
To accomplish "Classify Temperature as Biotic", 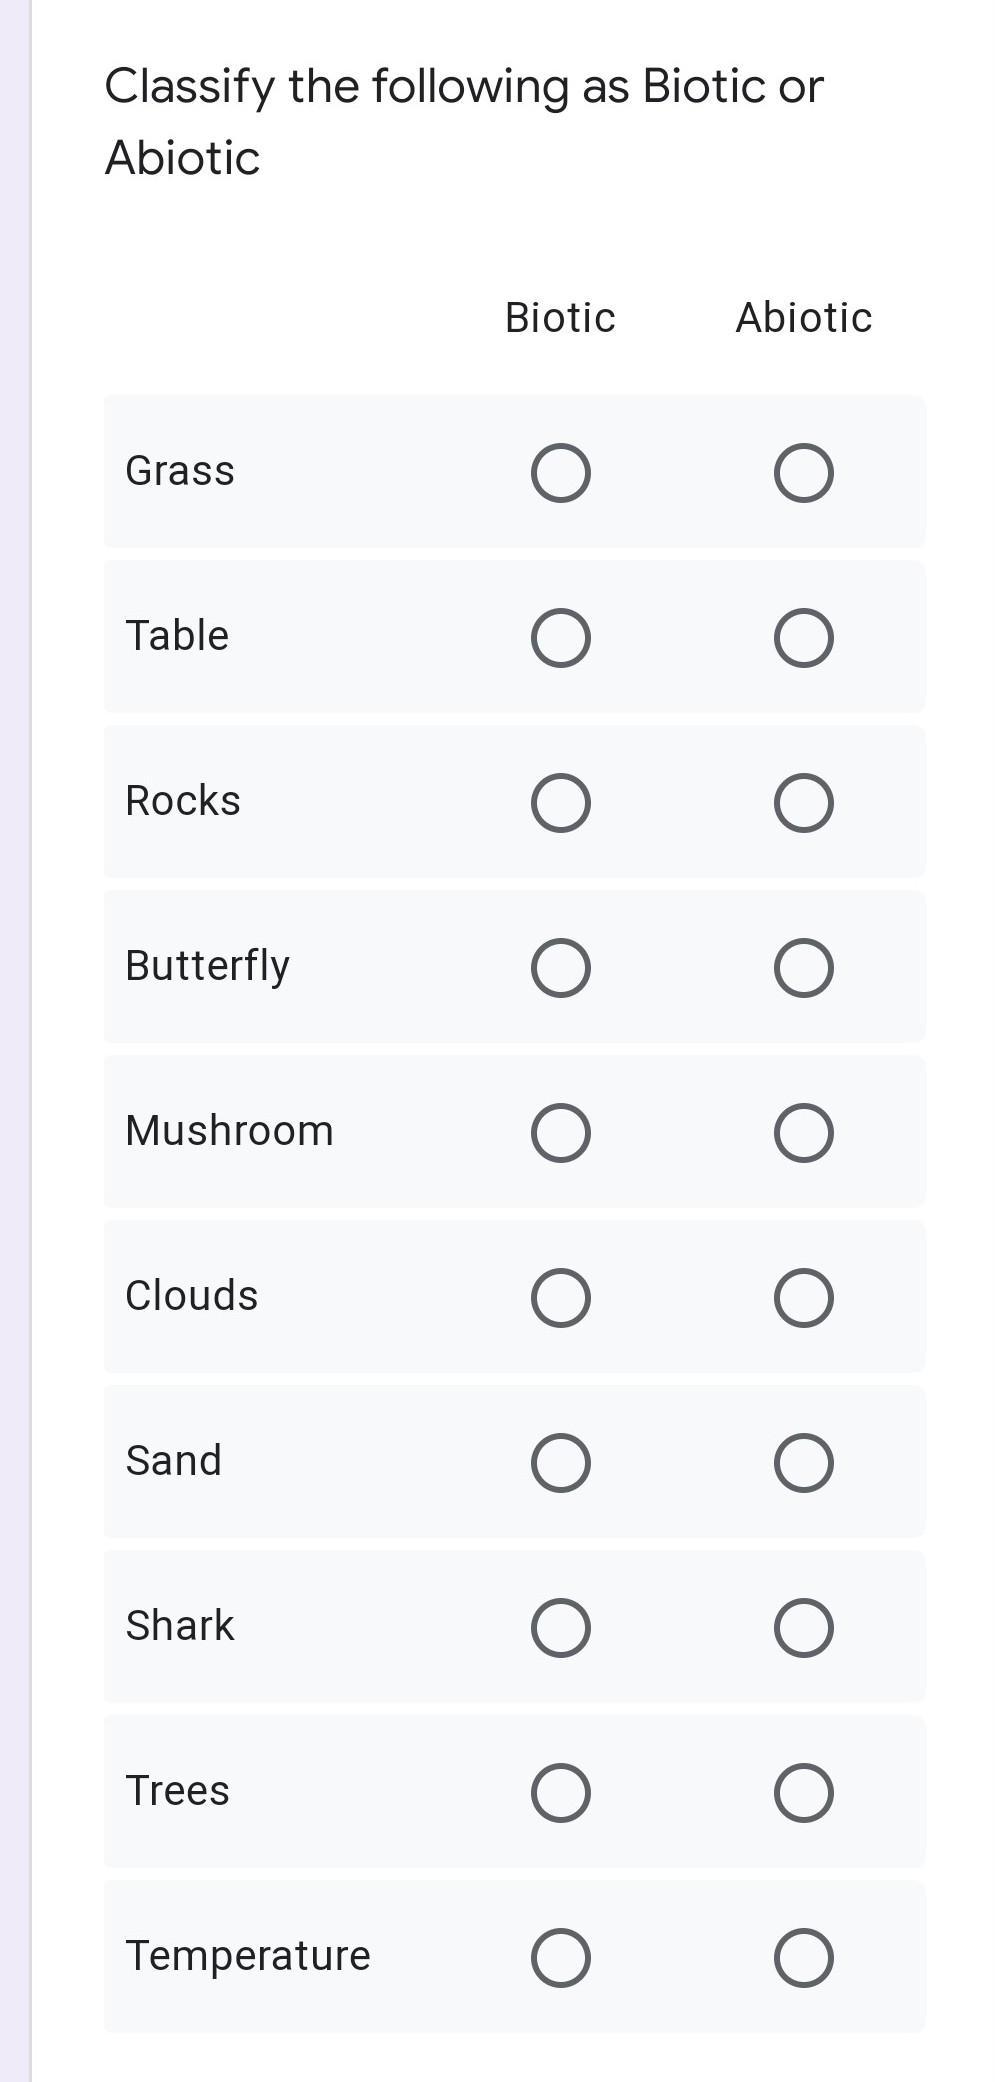I will coord(560,1958).
